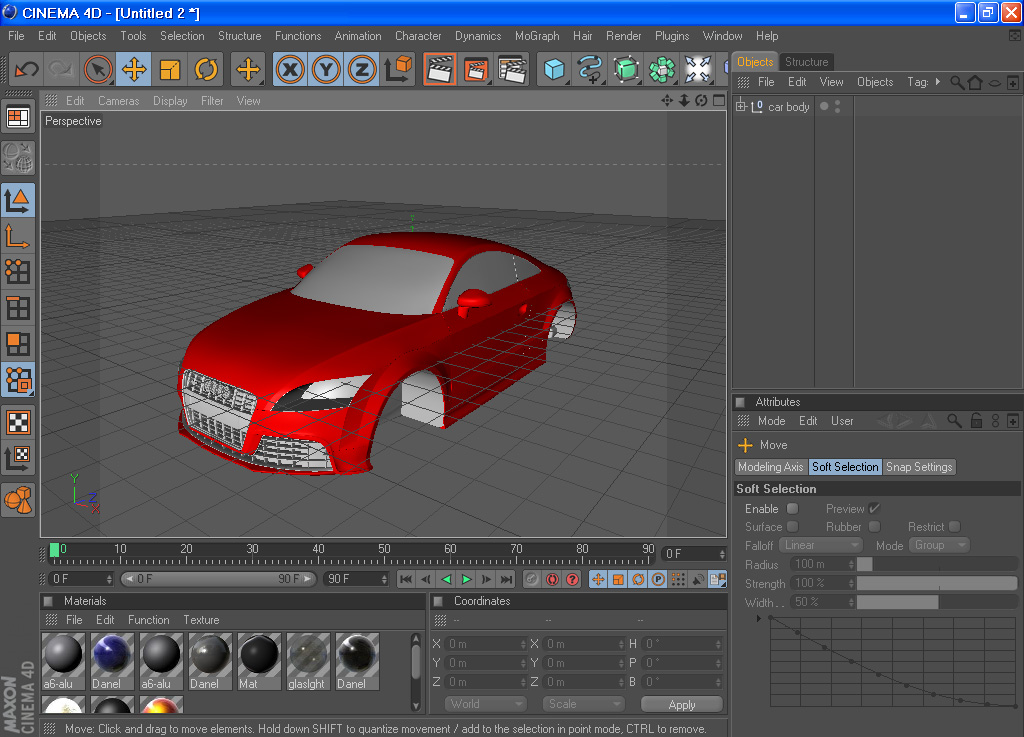Toggle the Restrict checkbox
Viewport: 1024px width, 737px height.
[x=955, y=527]
